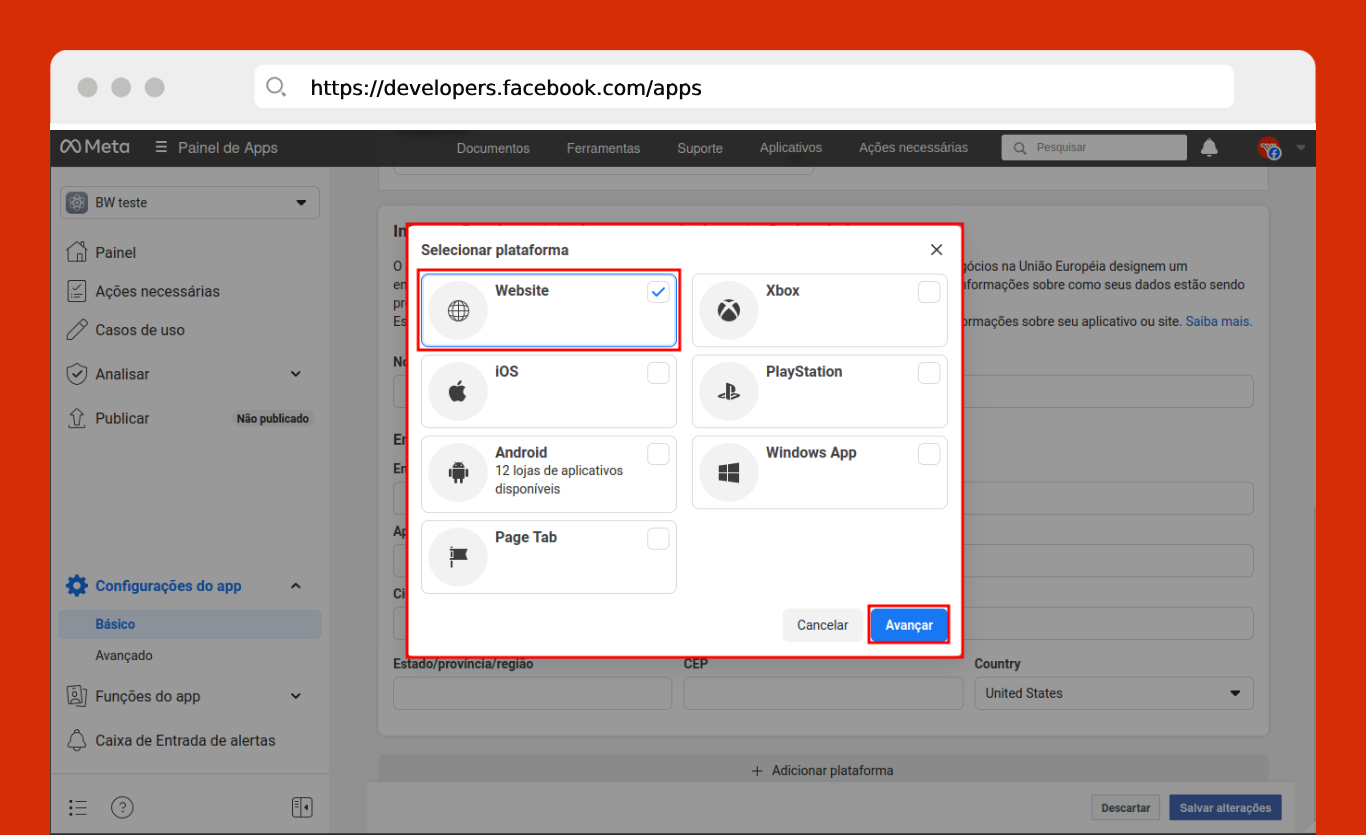
Task: Click the Funções do app badge icon
Action: [76, 696]
